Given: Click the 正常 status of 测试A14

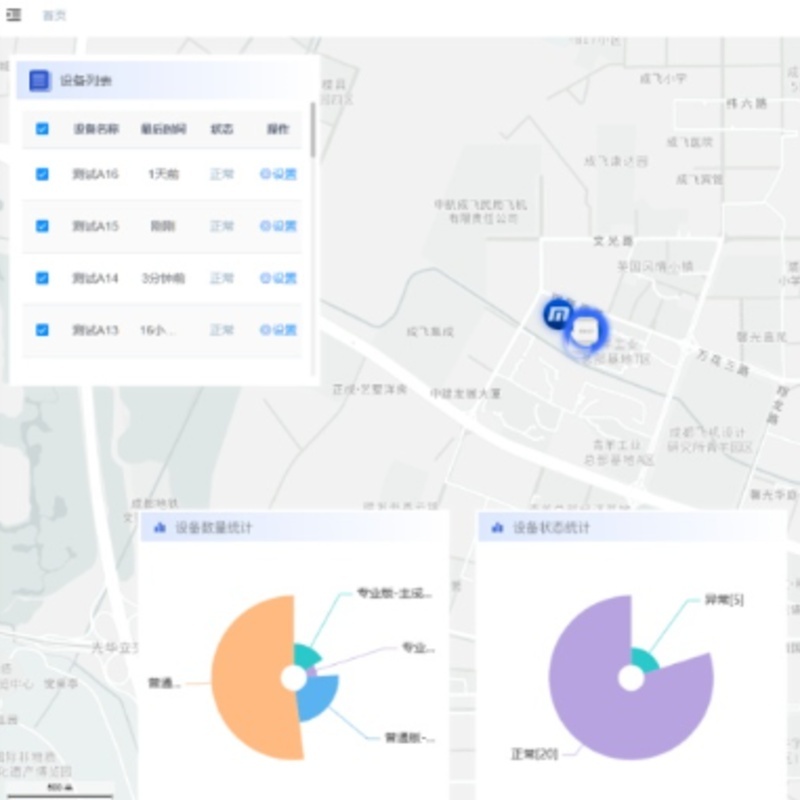Looking at the screenshot, I should [222, 278].
